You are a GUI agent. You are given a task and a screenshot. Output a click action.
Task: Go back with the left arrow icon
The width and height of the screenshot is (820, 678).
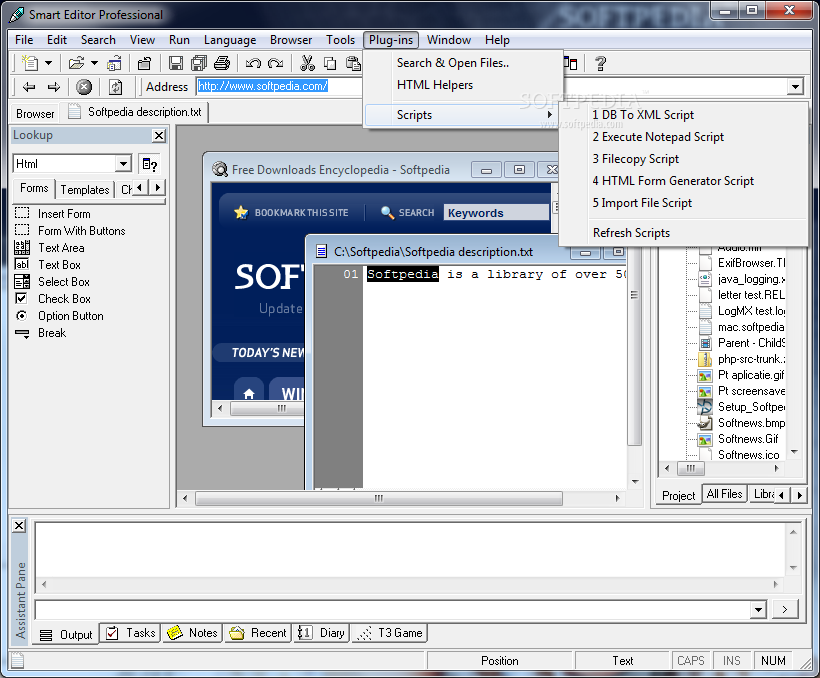pyautogui.click(x=29, y=87)
